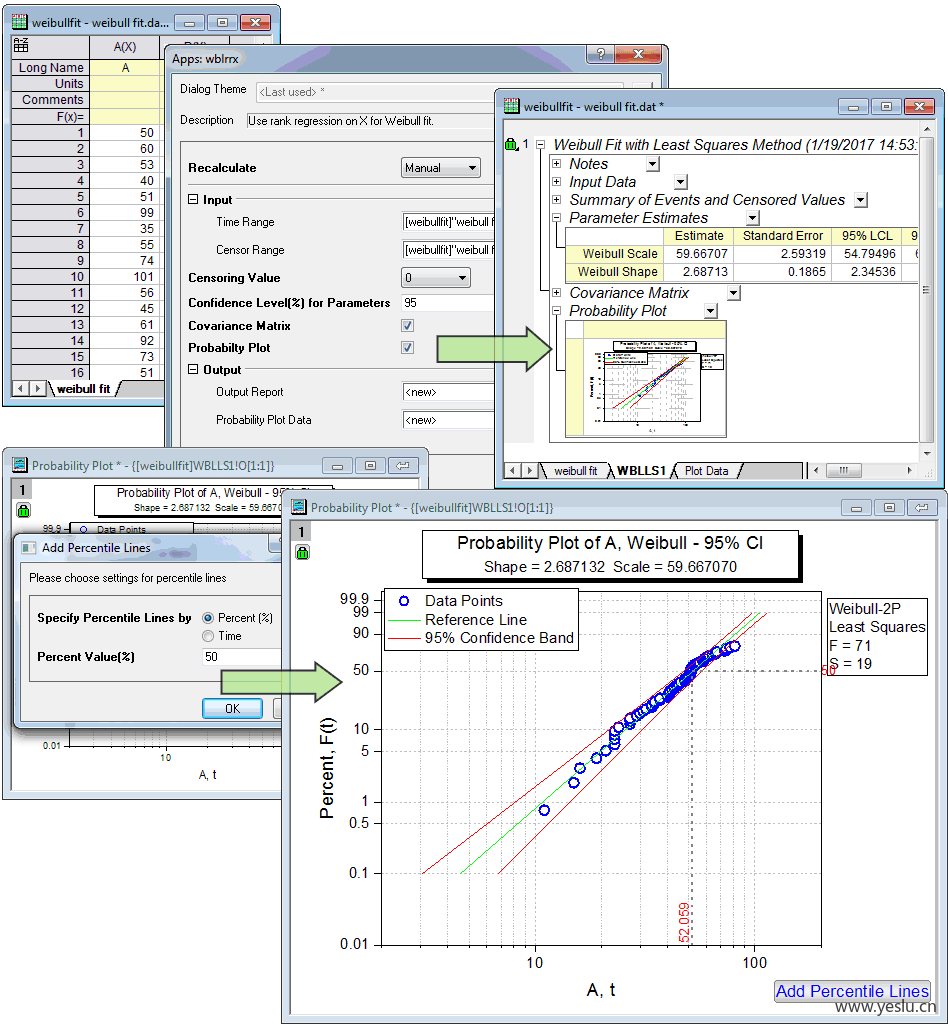Click the Censor Range input field
The image size is (948, 1026).
tap(448, 250)
